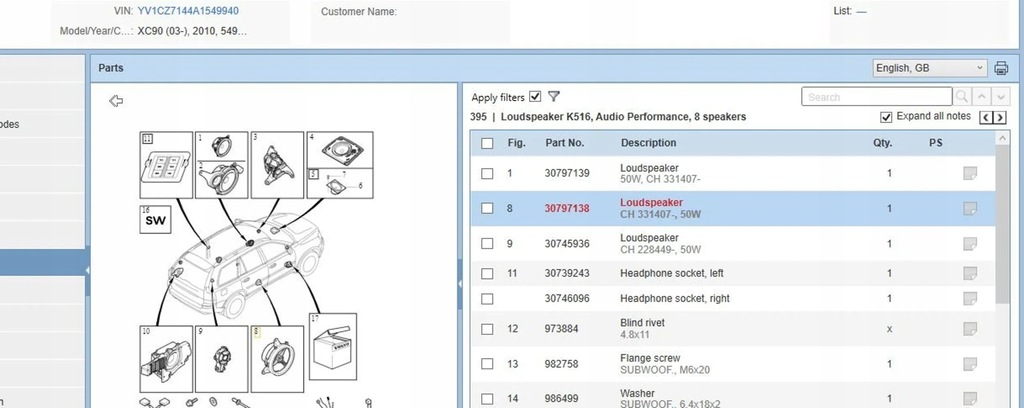Viewport: 1024px width, 408px height.
Task: Click into the parts Search field
Action: [876, 97]
